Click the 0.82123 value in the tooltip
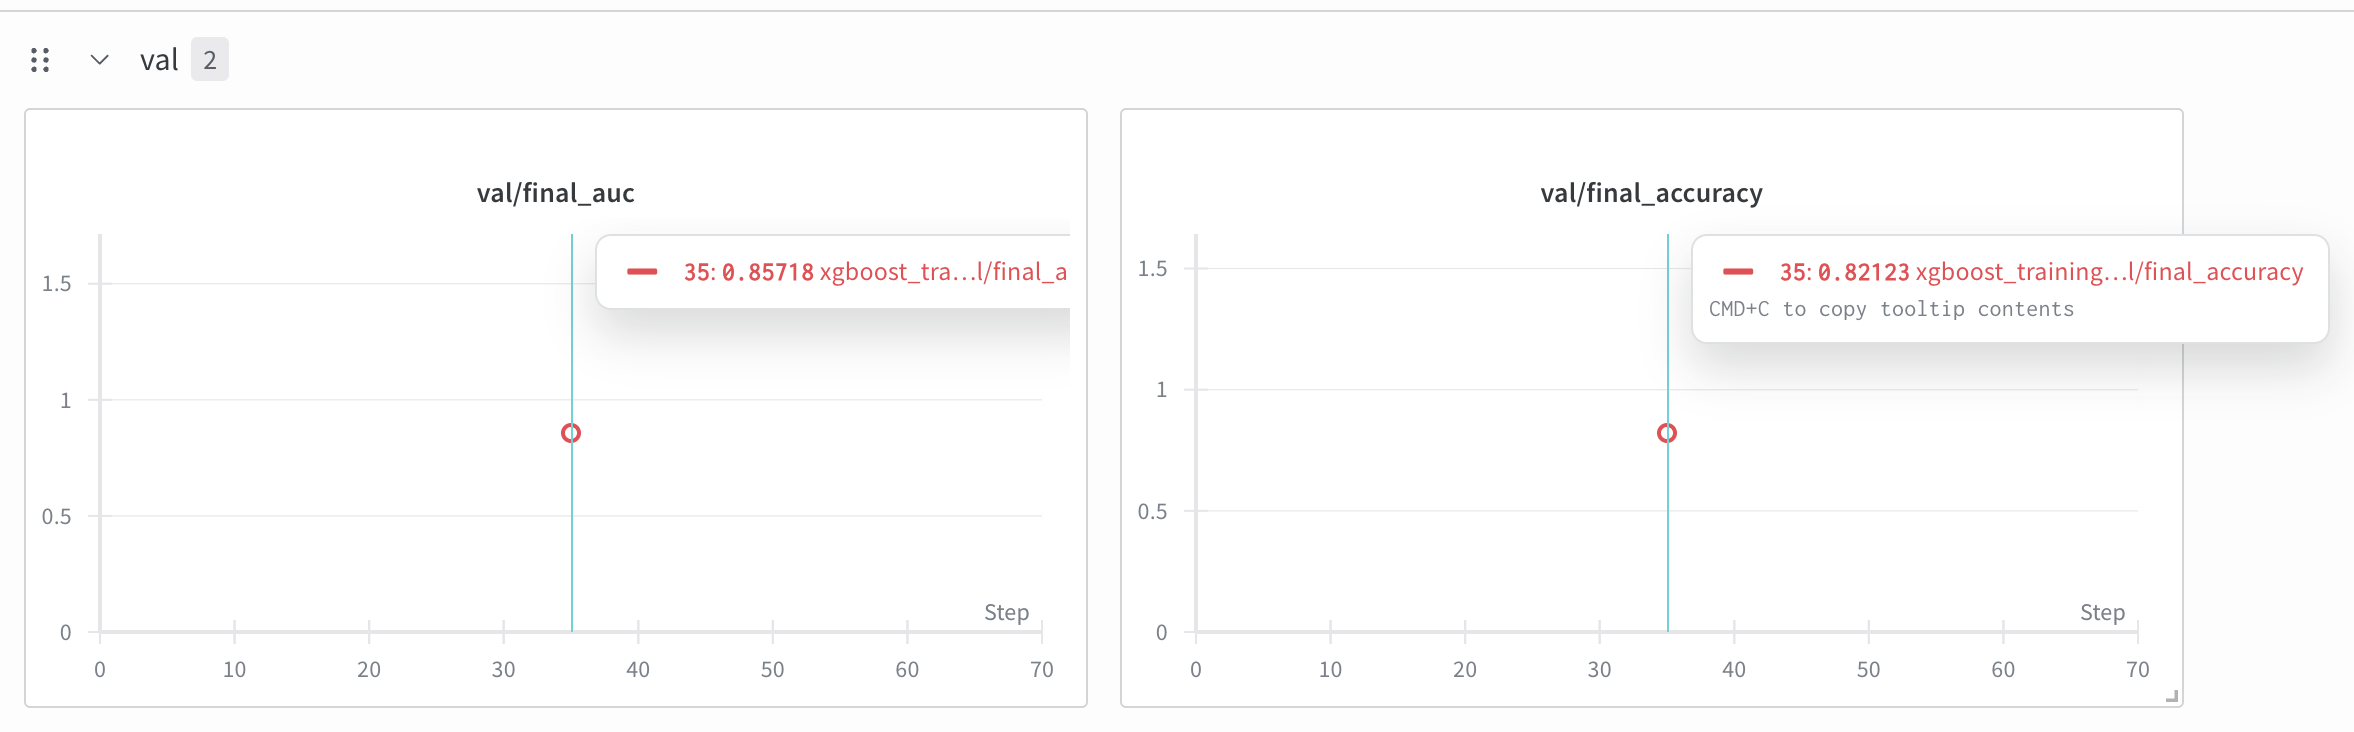 tap(1864, 272)
